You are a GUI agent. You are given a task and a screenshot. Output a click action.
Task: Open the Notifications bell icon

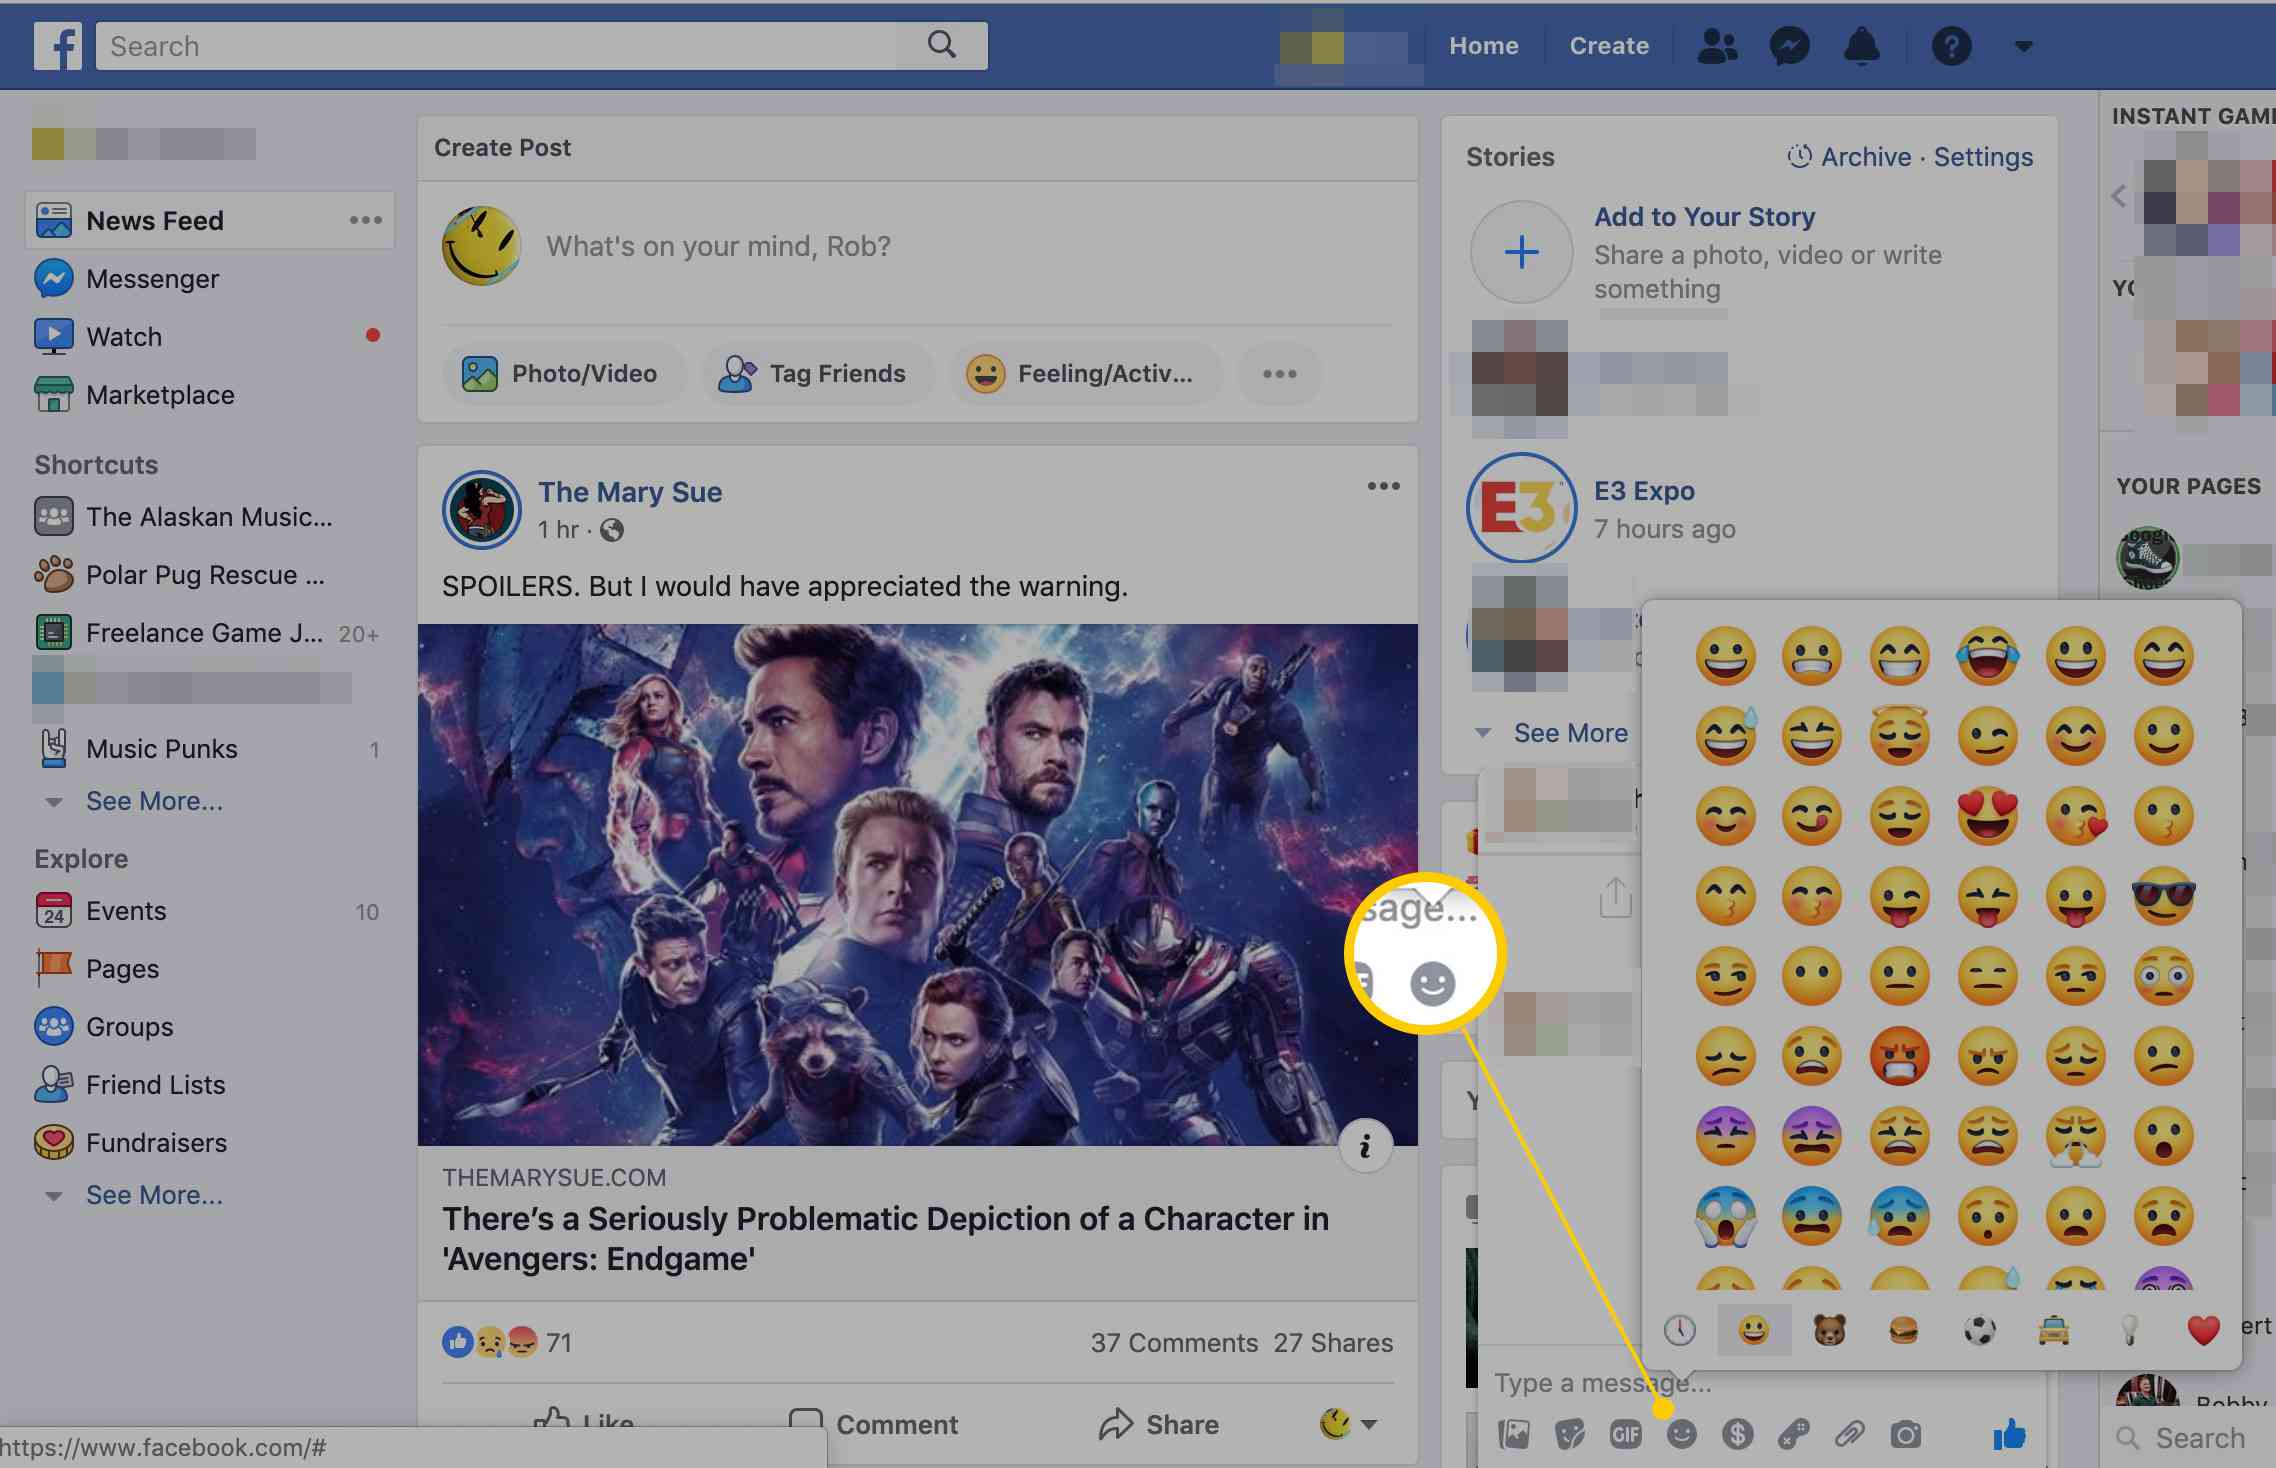point(1861,46)
